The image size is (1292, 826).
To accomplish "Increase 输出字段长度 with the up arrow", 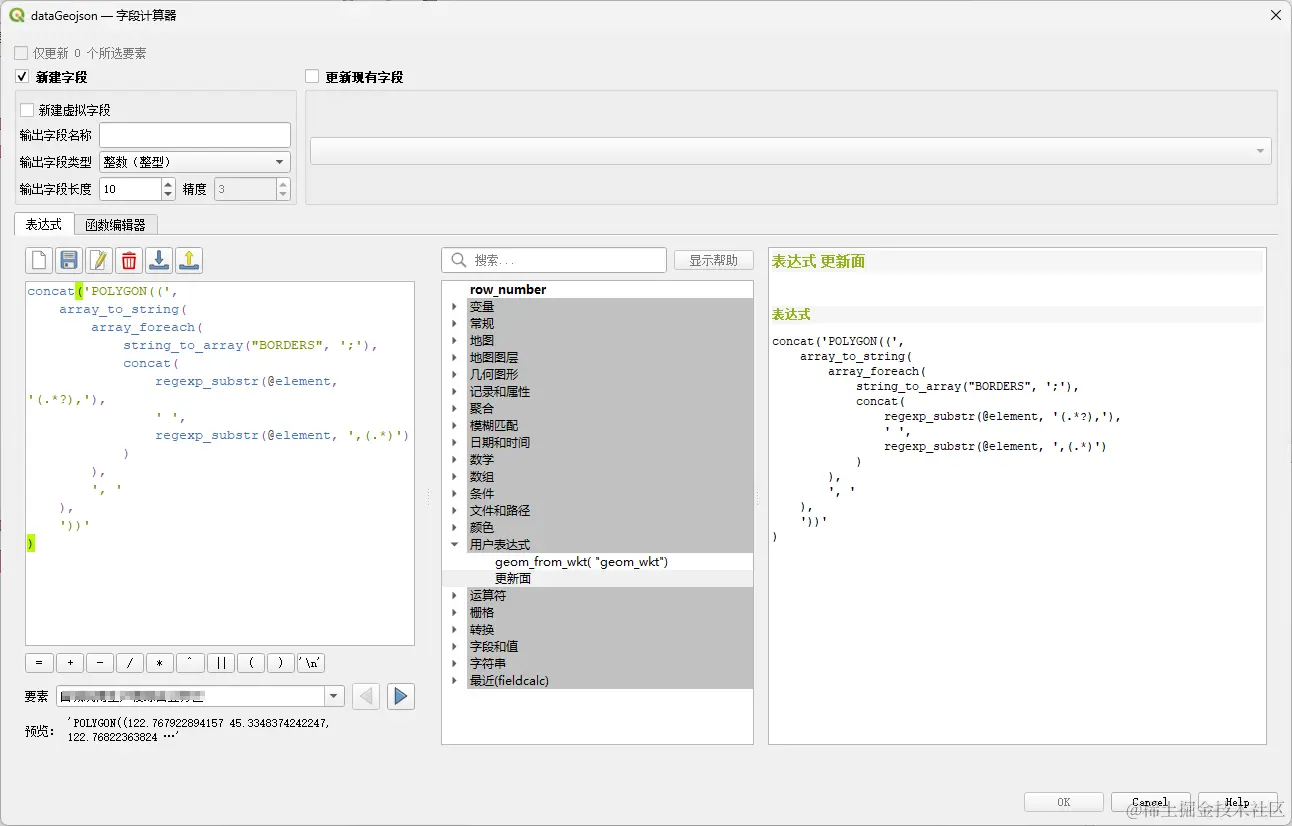I will [168, 184].
